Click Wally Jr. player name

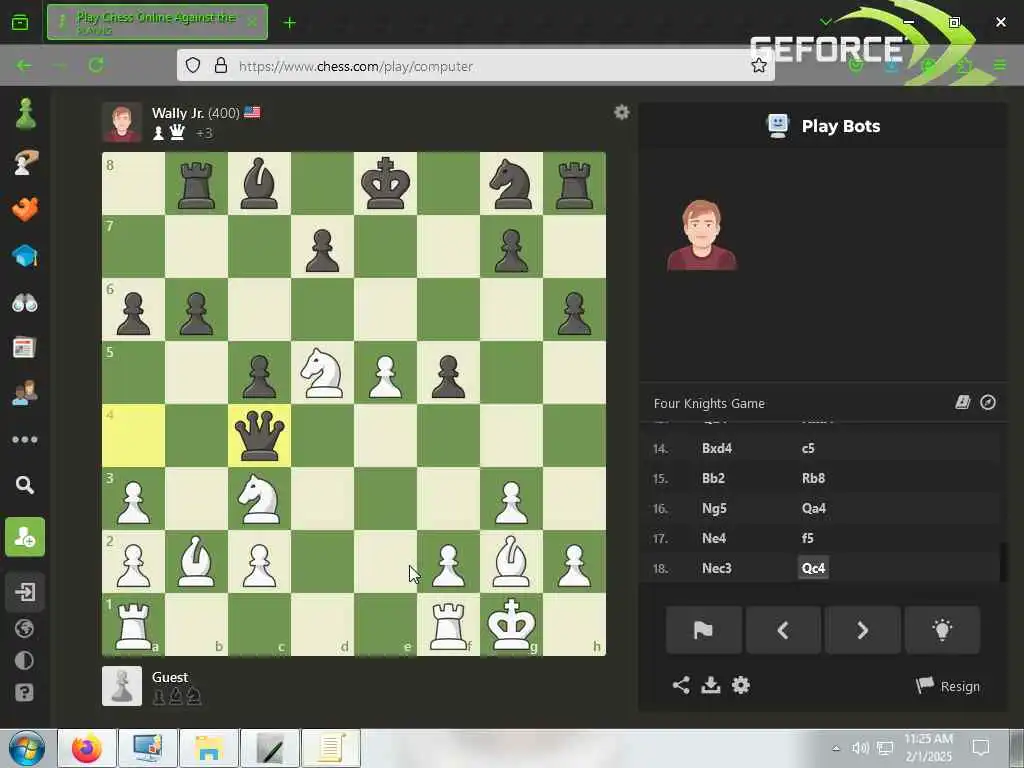tap(178, 113)
